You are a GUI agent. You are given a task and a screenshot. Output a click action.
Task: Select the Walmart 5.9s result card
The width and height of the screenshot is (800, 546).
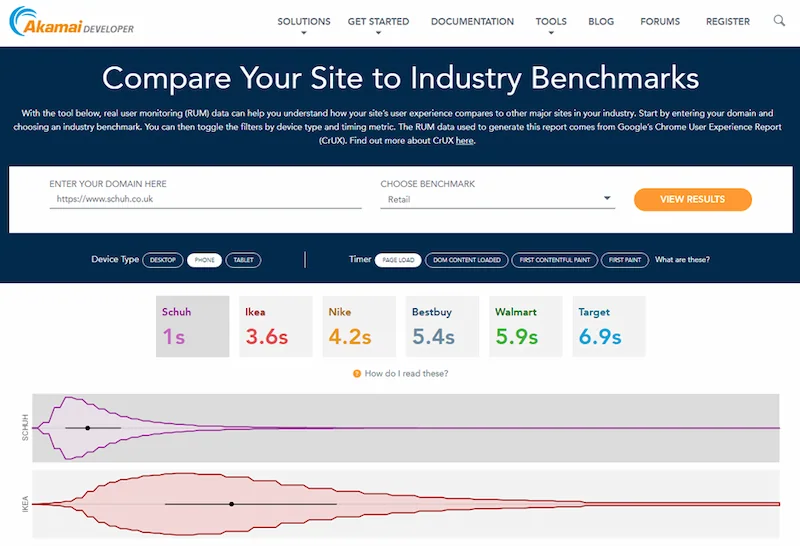526,326
